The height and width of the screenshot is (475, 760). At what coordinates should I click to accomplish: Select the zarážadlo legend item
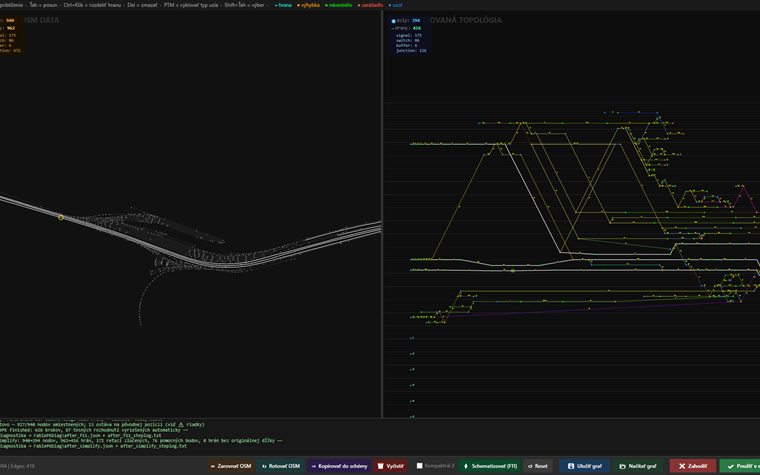pos(370,5)
